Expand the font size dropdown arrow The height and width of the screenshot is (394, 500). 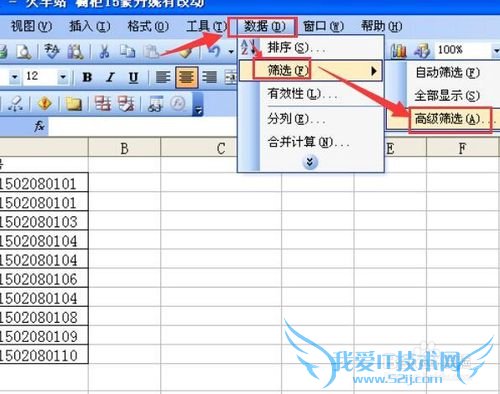63,77
